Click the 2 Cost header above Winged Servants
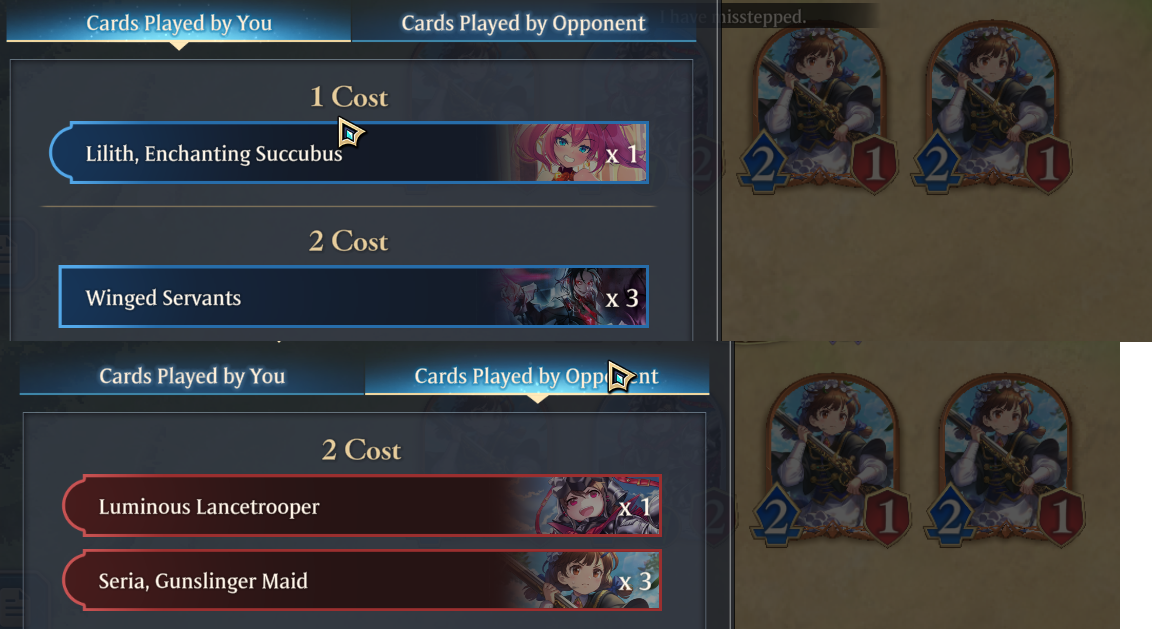This screenshot has height=632, width=1156. (349, 241)
